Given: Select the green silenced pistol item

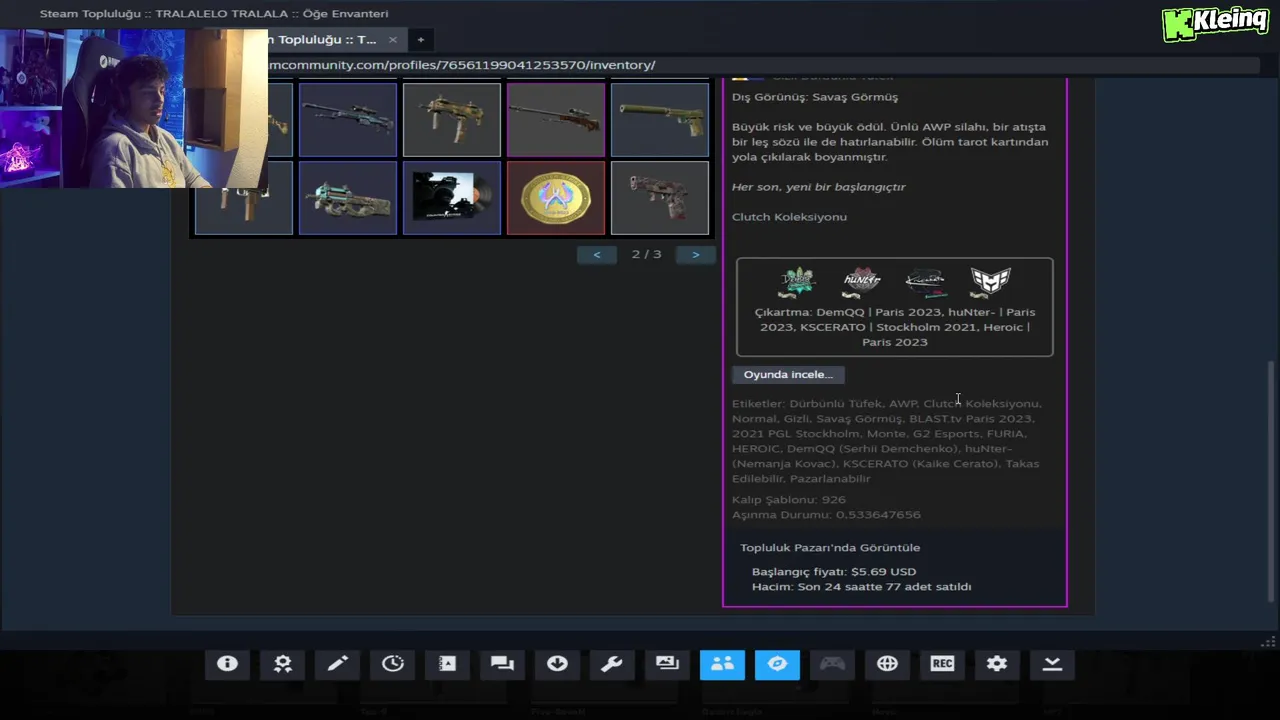Looking at the screenshot, I should coord(660,119).
